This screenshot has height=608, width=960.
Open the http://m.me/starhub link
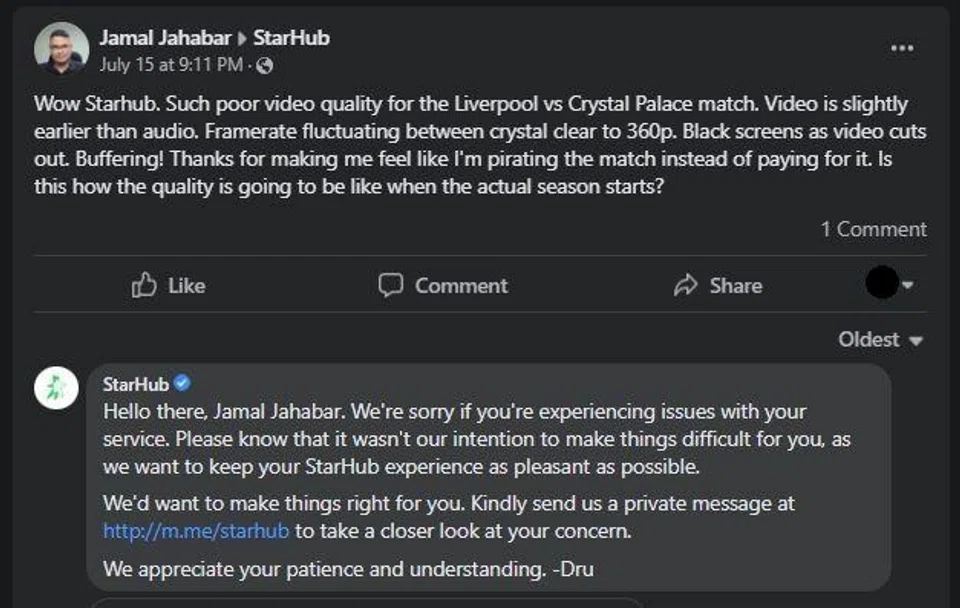tap(196, 531)
